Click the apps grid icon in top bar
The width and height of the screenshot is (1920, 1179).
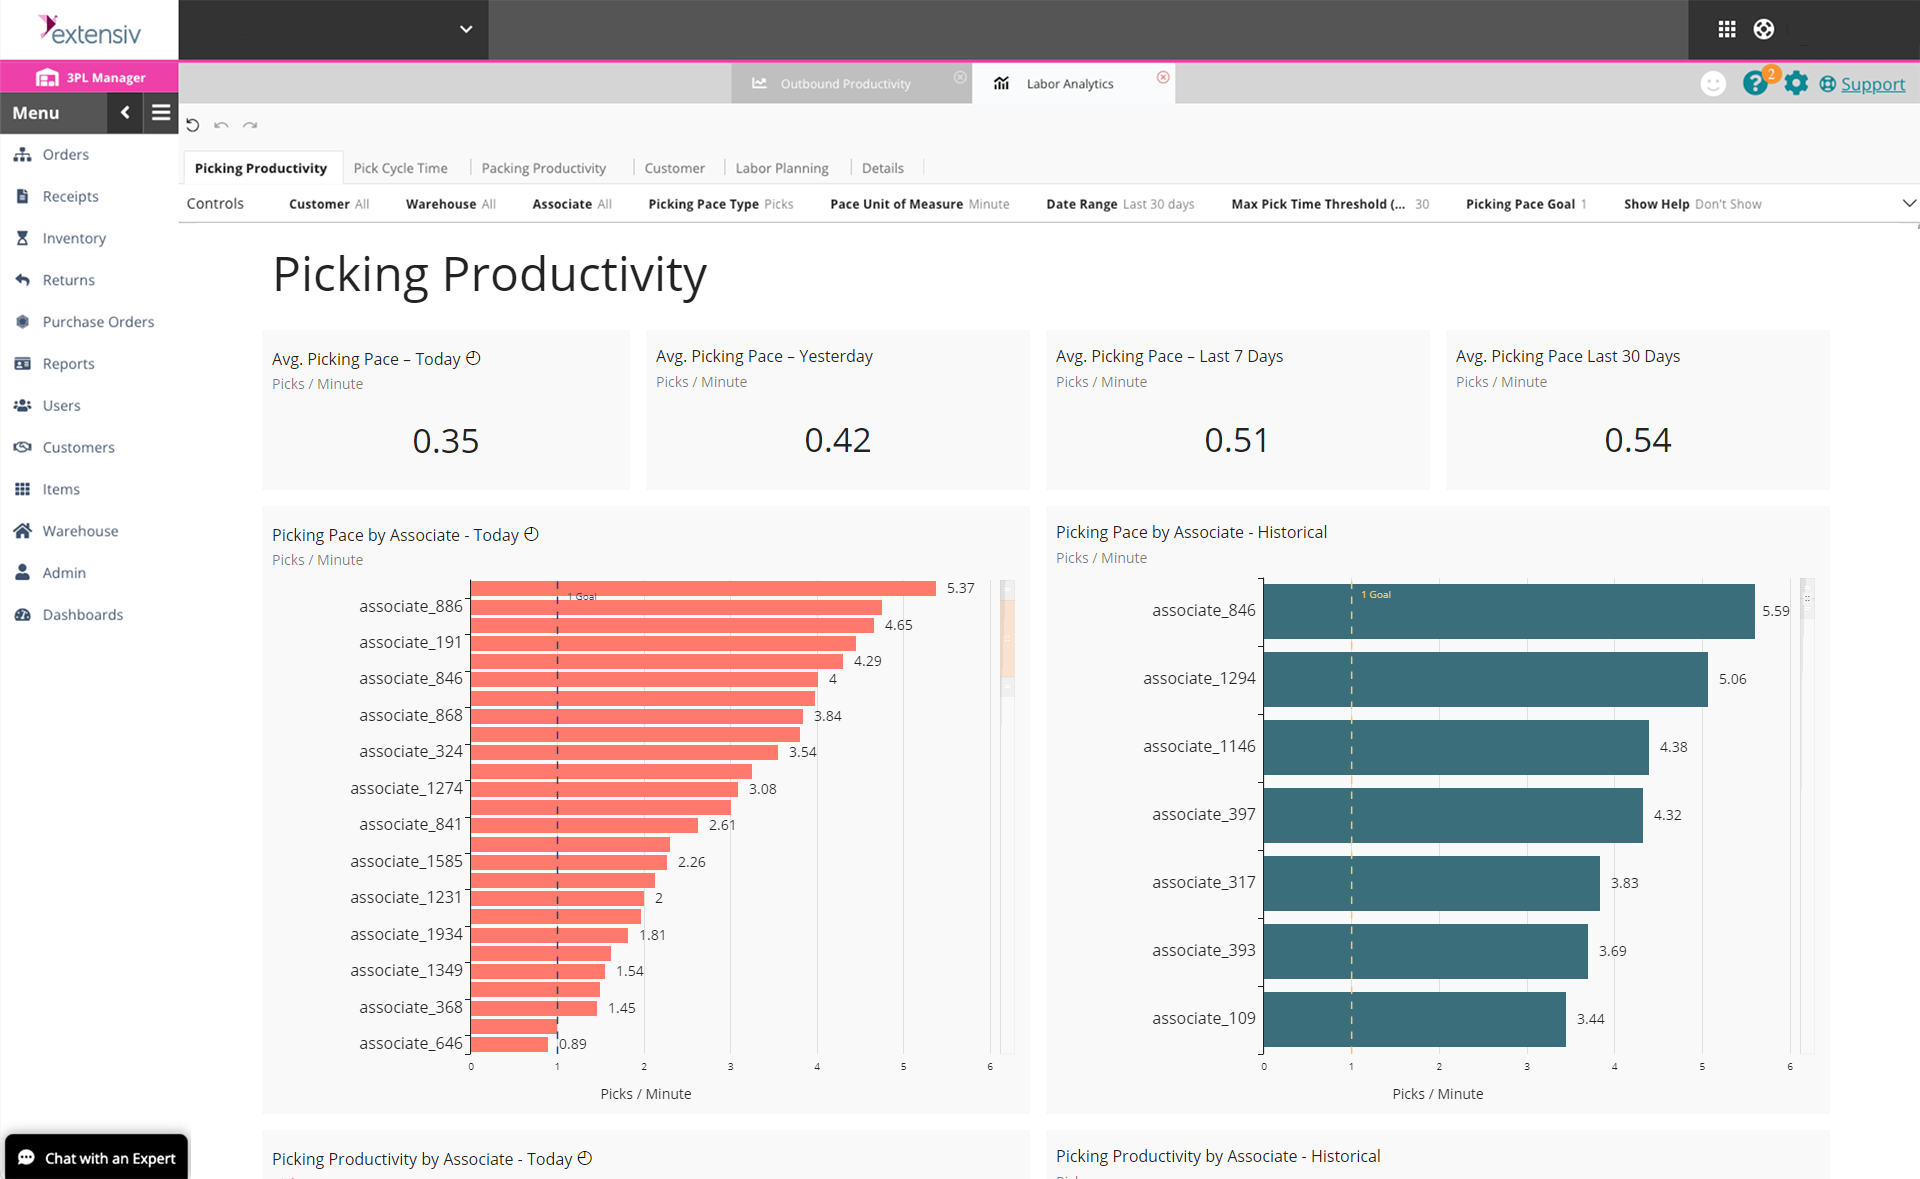[x=1726, y=29]
